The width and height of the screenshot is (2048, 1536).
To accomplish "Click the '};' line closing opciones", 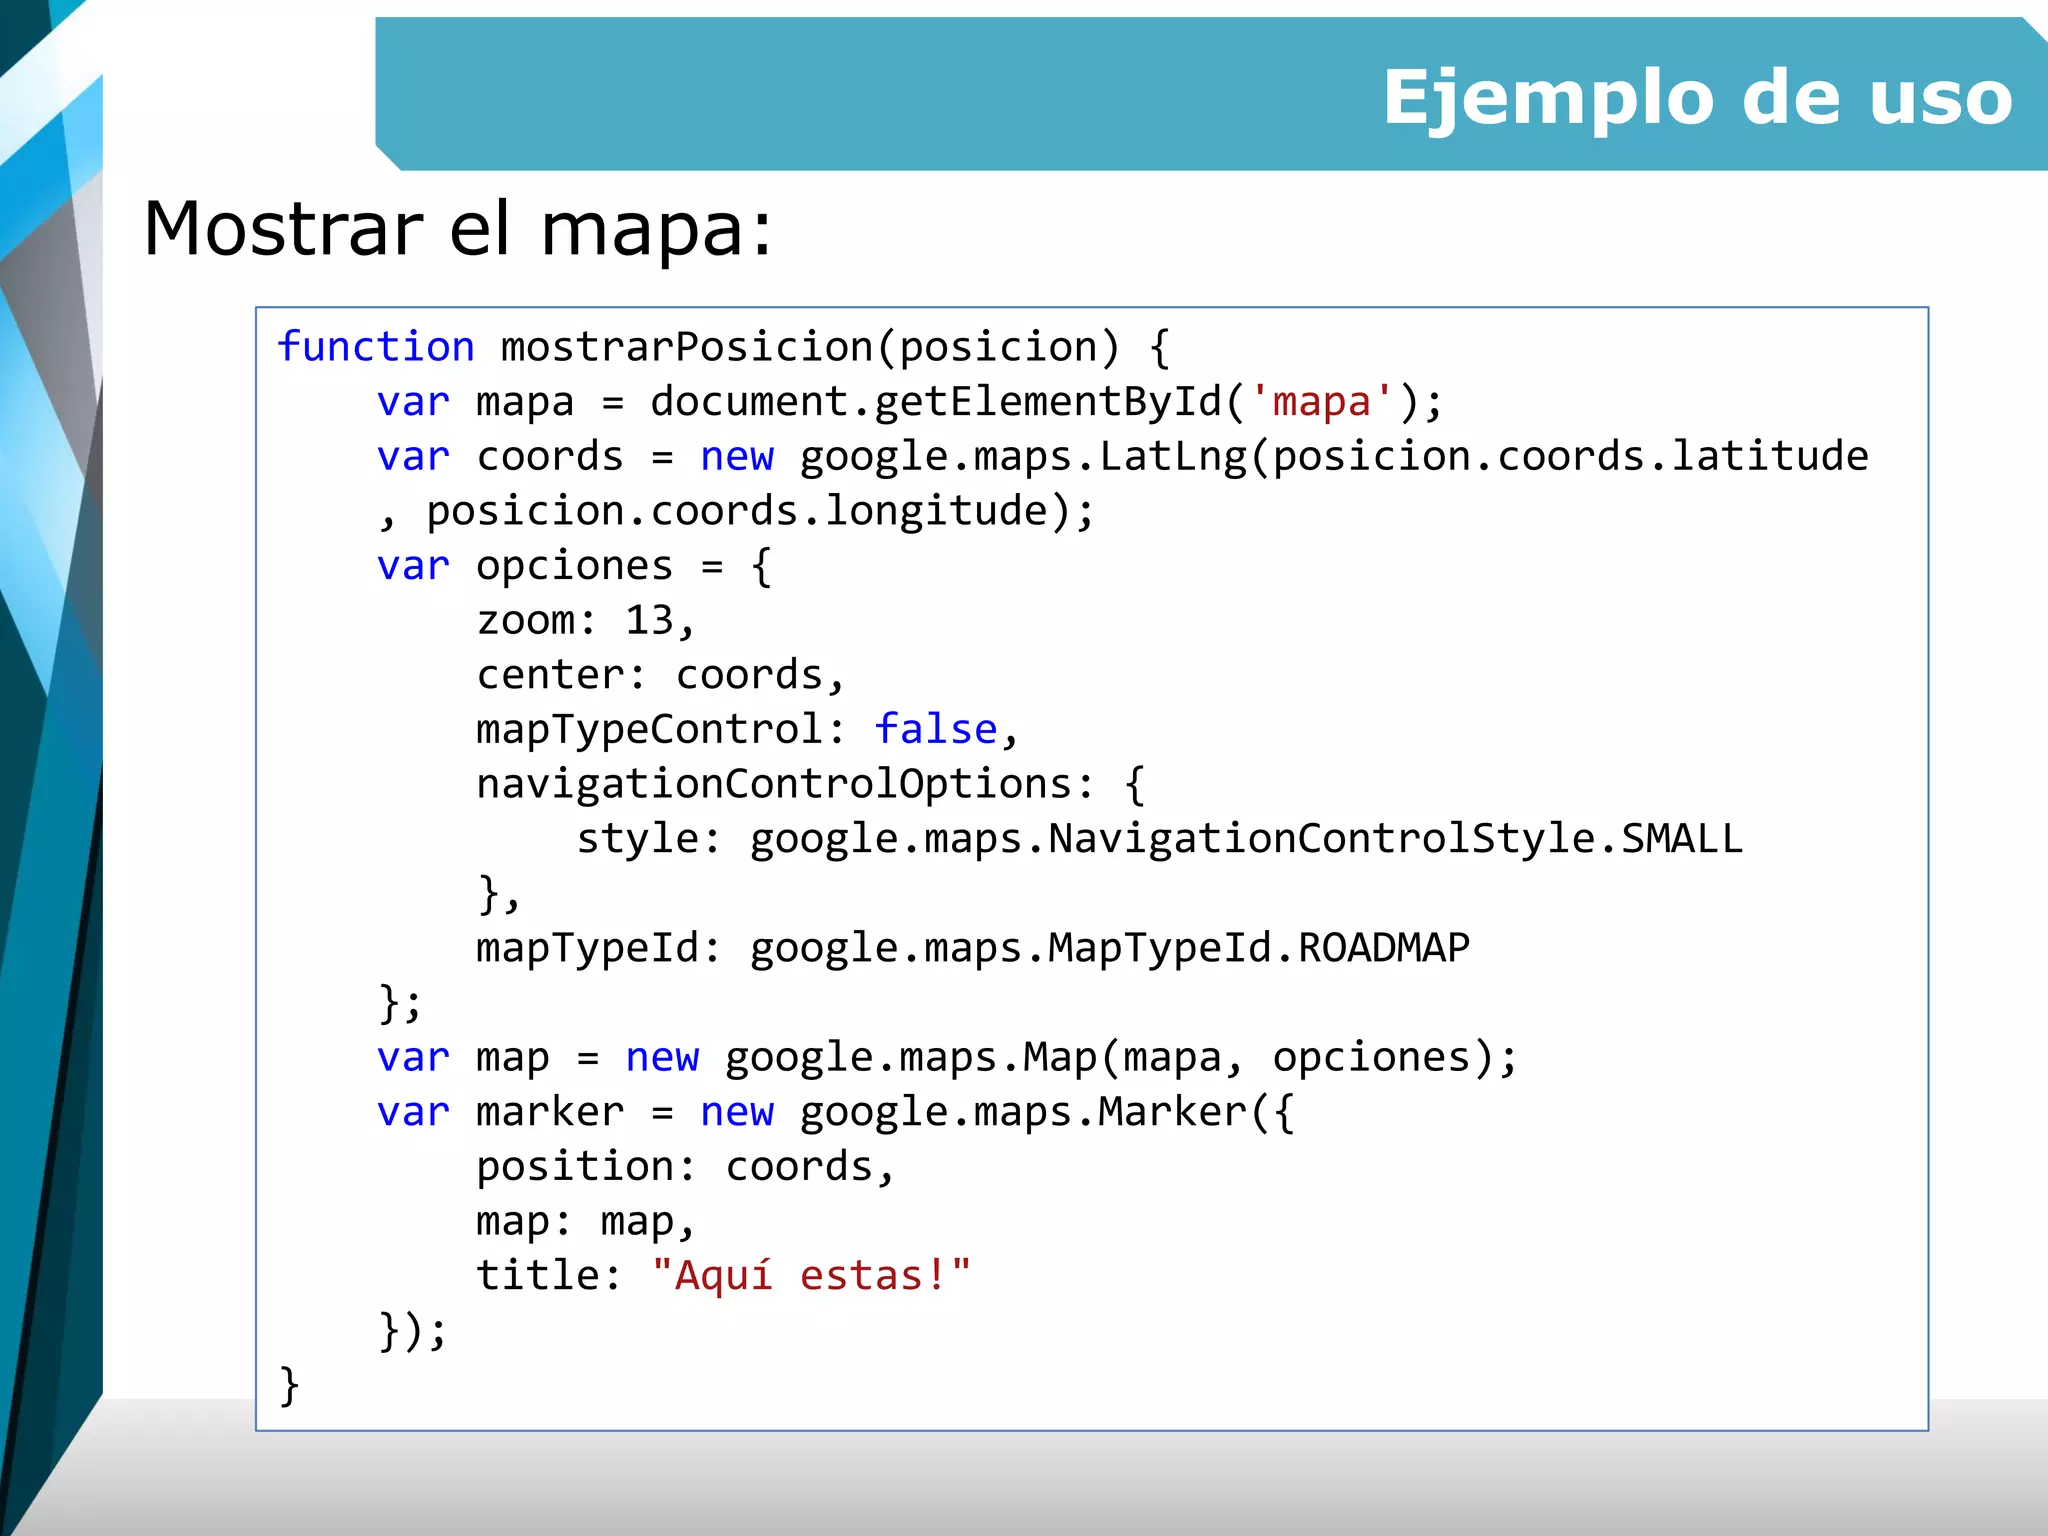I will click(x=401, y=1003).
